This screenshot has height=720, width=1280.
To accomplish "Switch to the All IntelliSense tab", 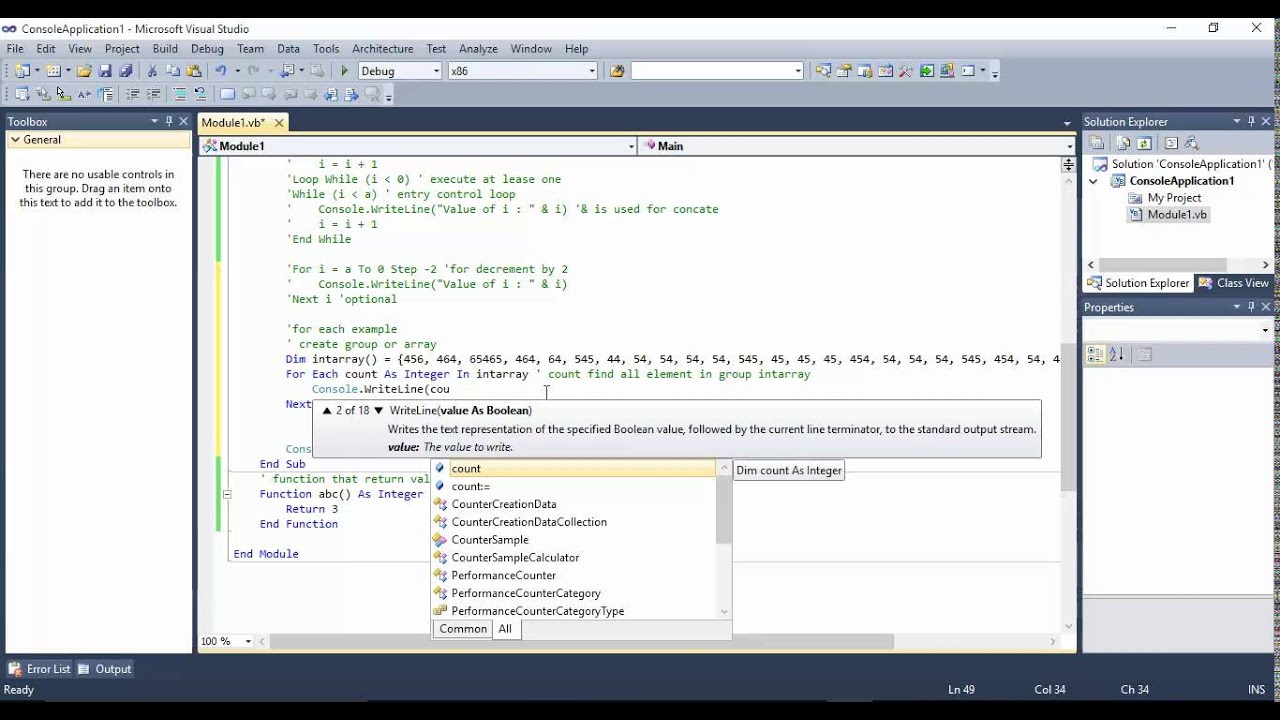I will pos(505,629).
